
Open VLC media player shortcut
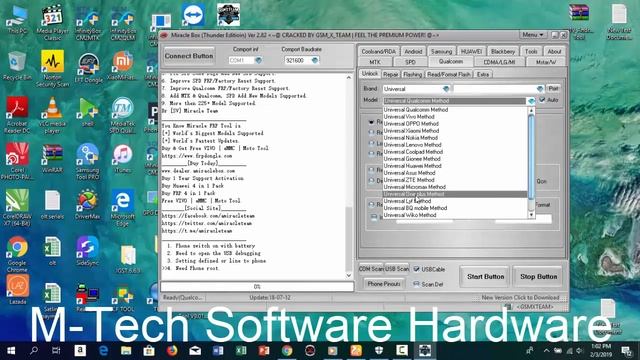point(52,116)
